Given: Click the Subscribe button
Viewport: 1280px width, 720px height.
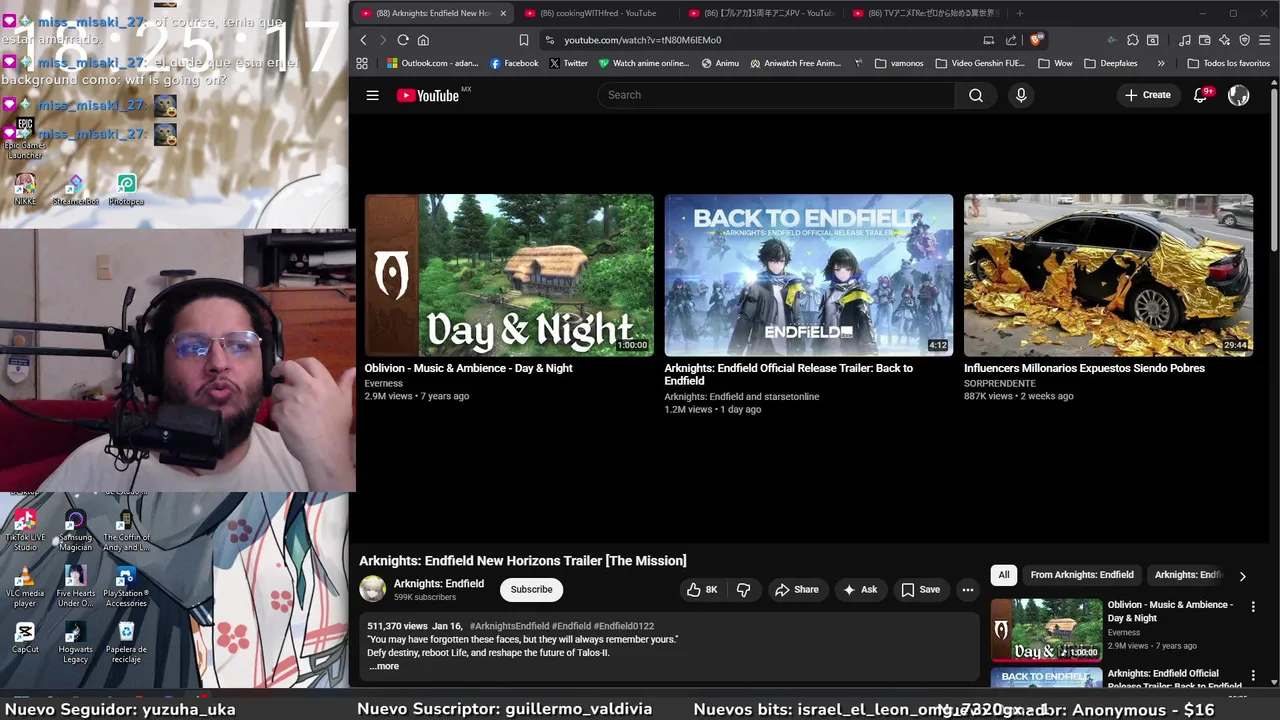Looking at the screenshot, I should point(531,590).
